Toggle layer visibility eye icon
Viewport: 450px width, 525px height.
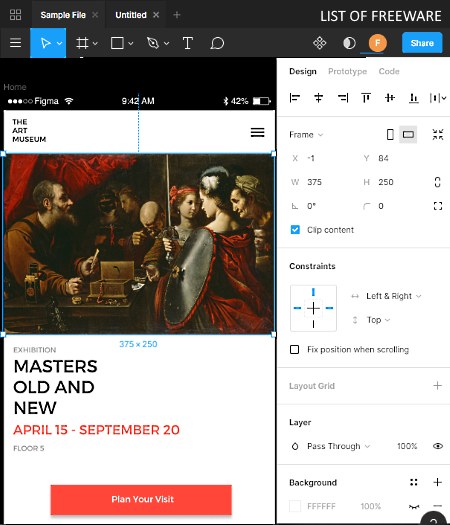[x=438, y=446]
